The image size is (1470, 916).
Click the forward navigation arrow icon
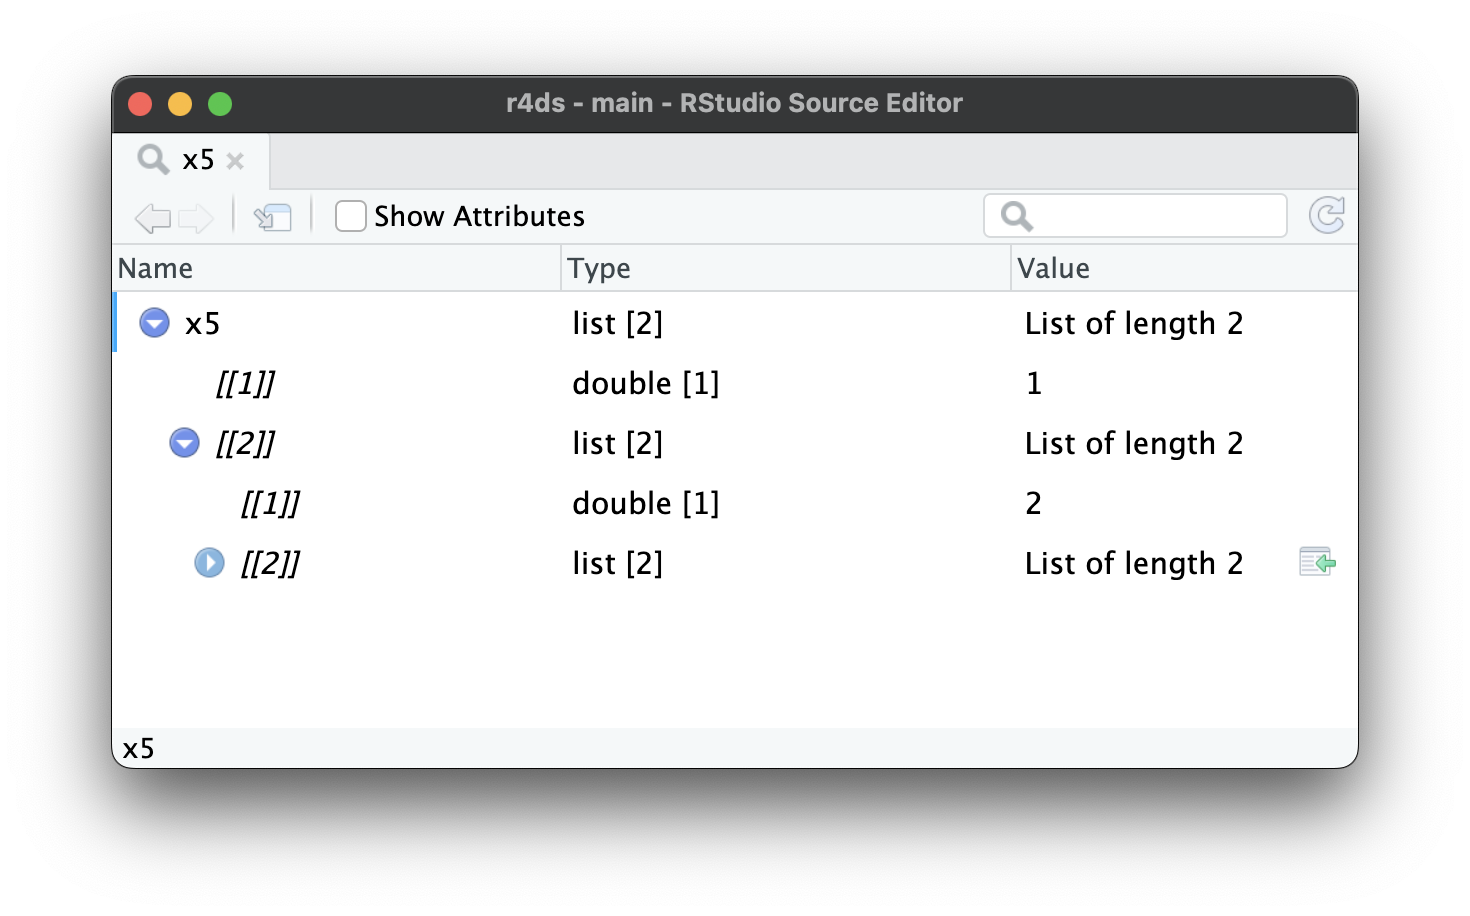click(196, 217)
